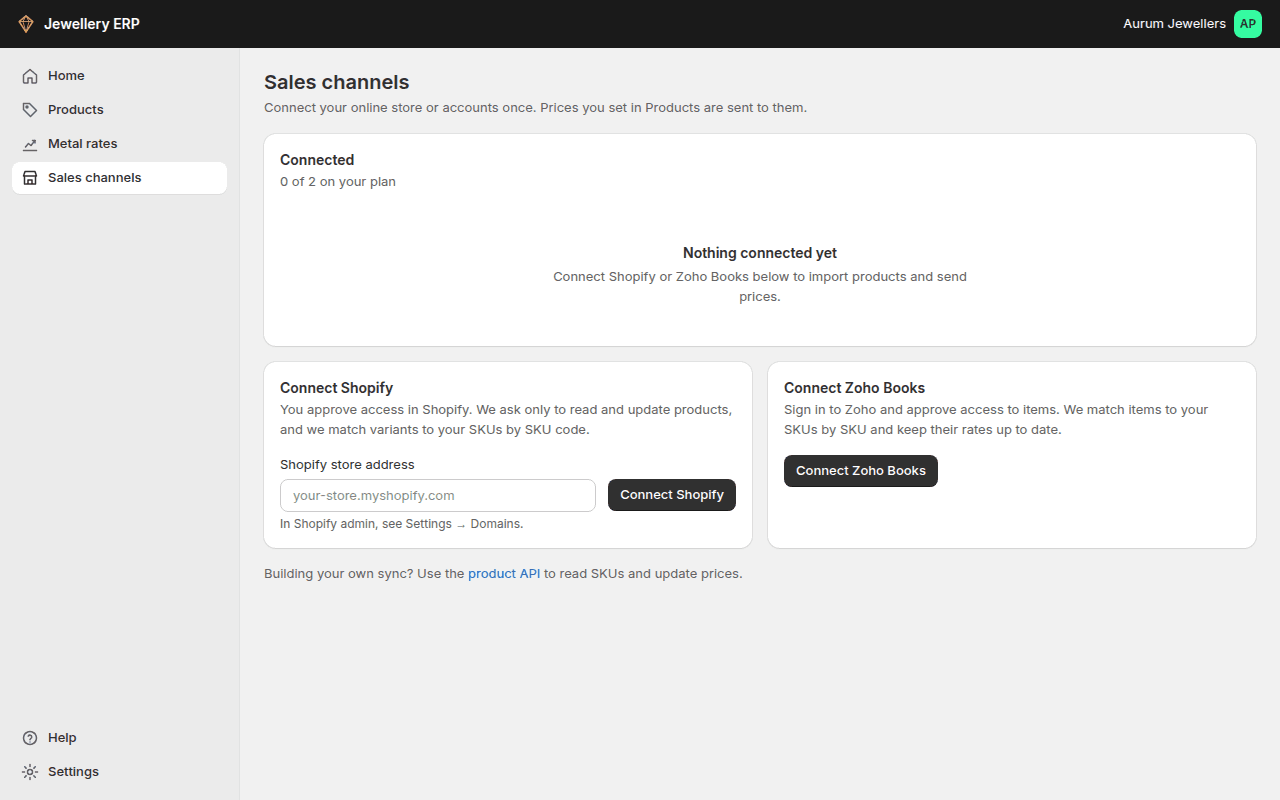The image size is (1280, 800).
Task: Click '0 of 2 on your plan' text
Action: [338, 182]
